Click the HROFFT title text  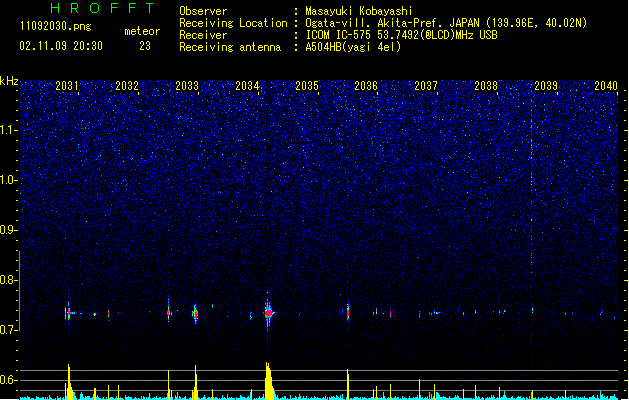tap(102, 8)
